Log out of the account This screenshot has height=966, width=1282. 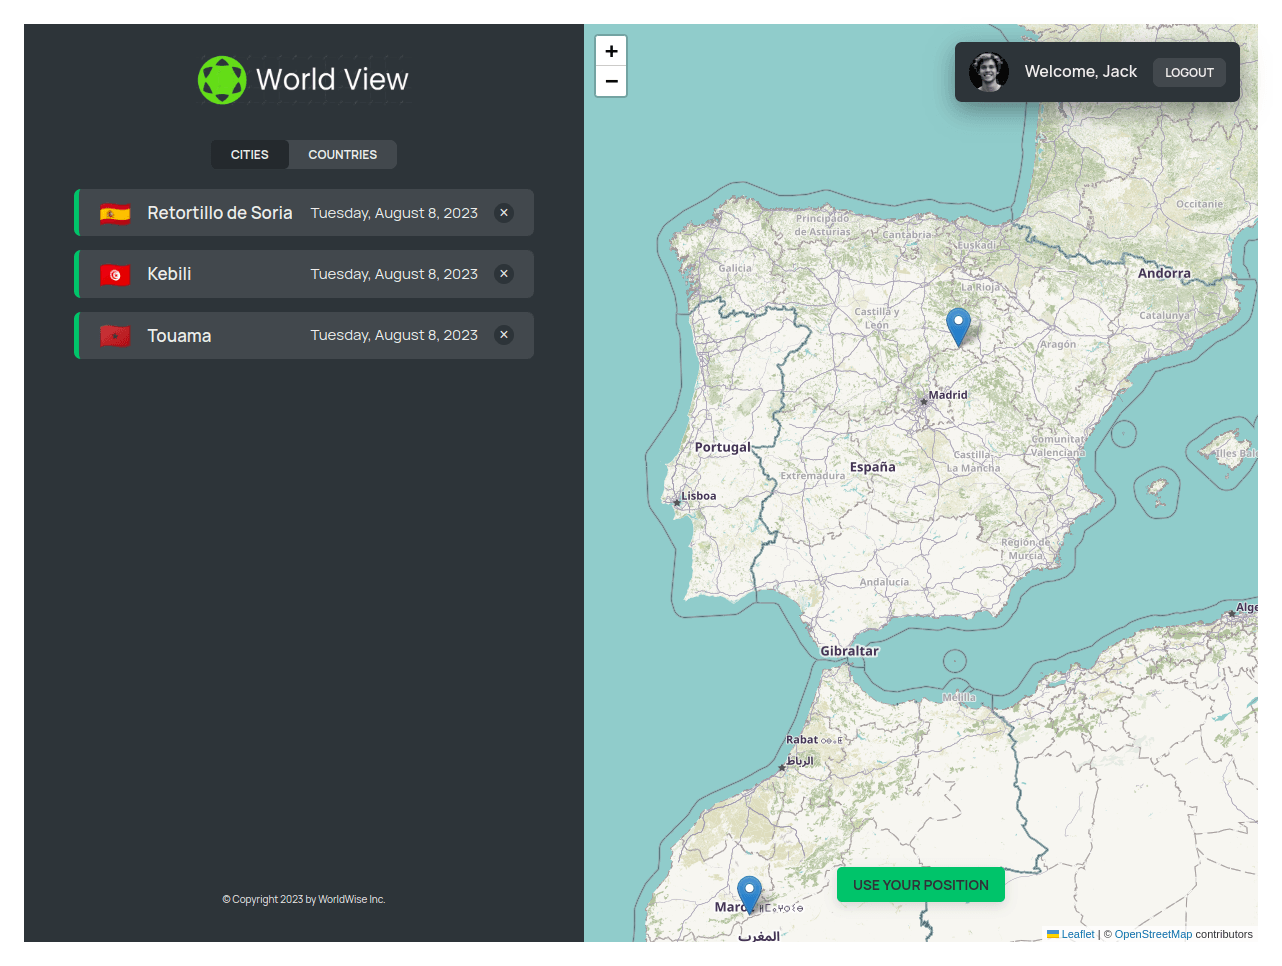coord(1189,72)
